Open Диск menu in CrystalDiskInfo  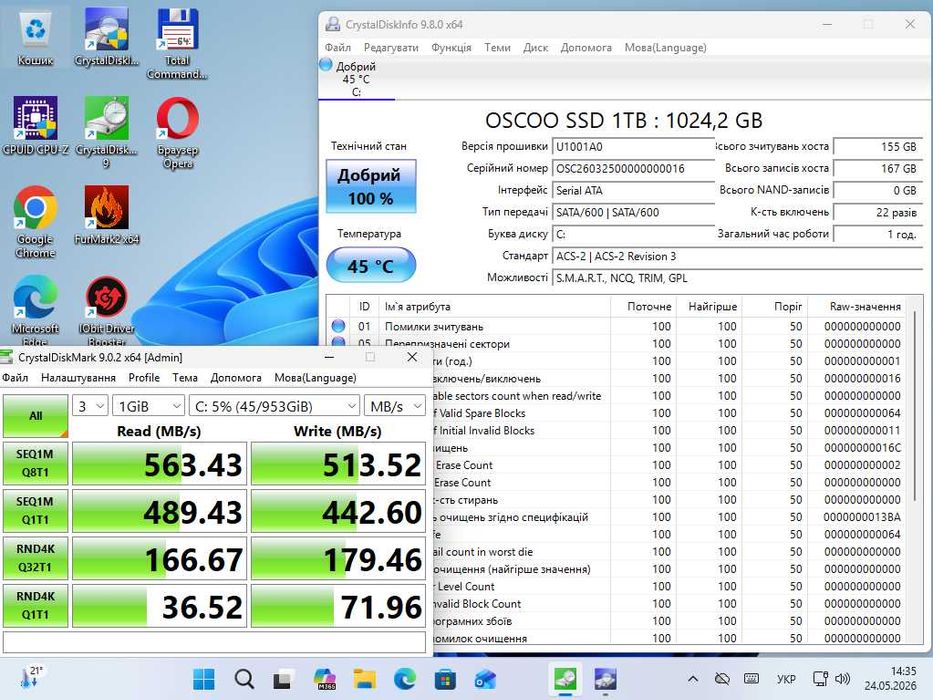click(536, 48)
